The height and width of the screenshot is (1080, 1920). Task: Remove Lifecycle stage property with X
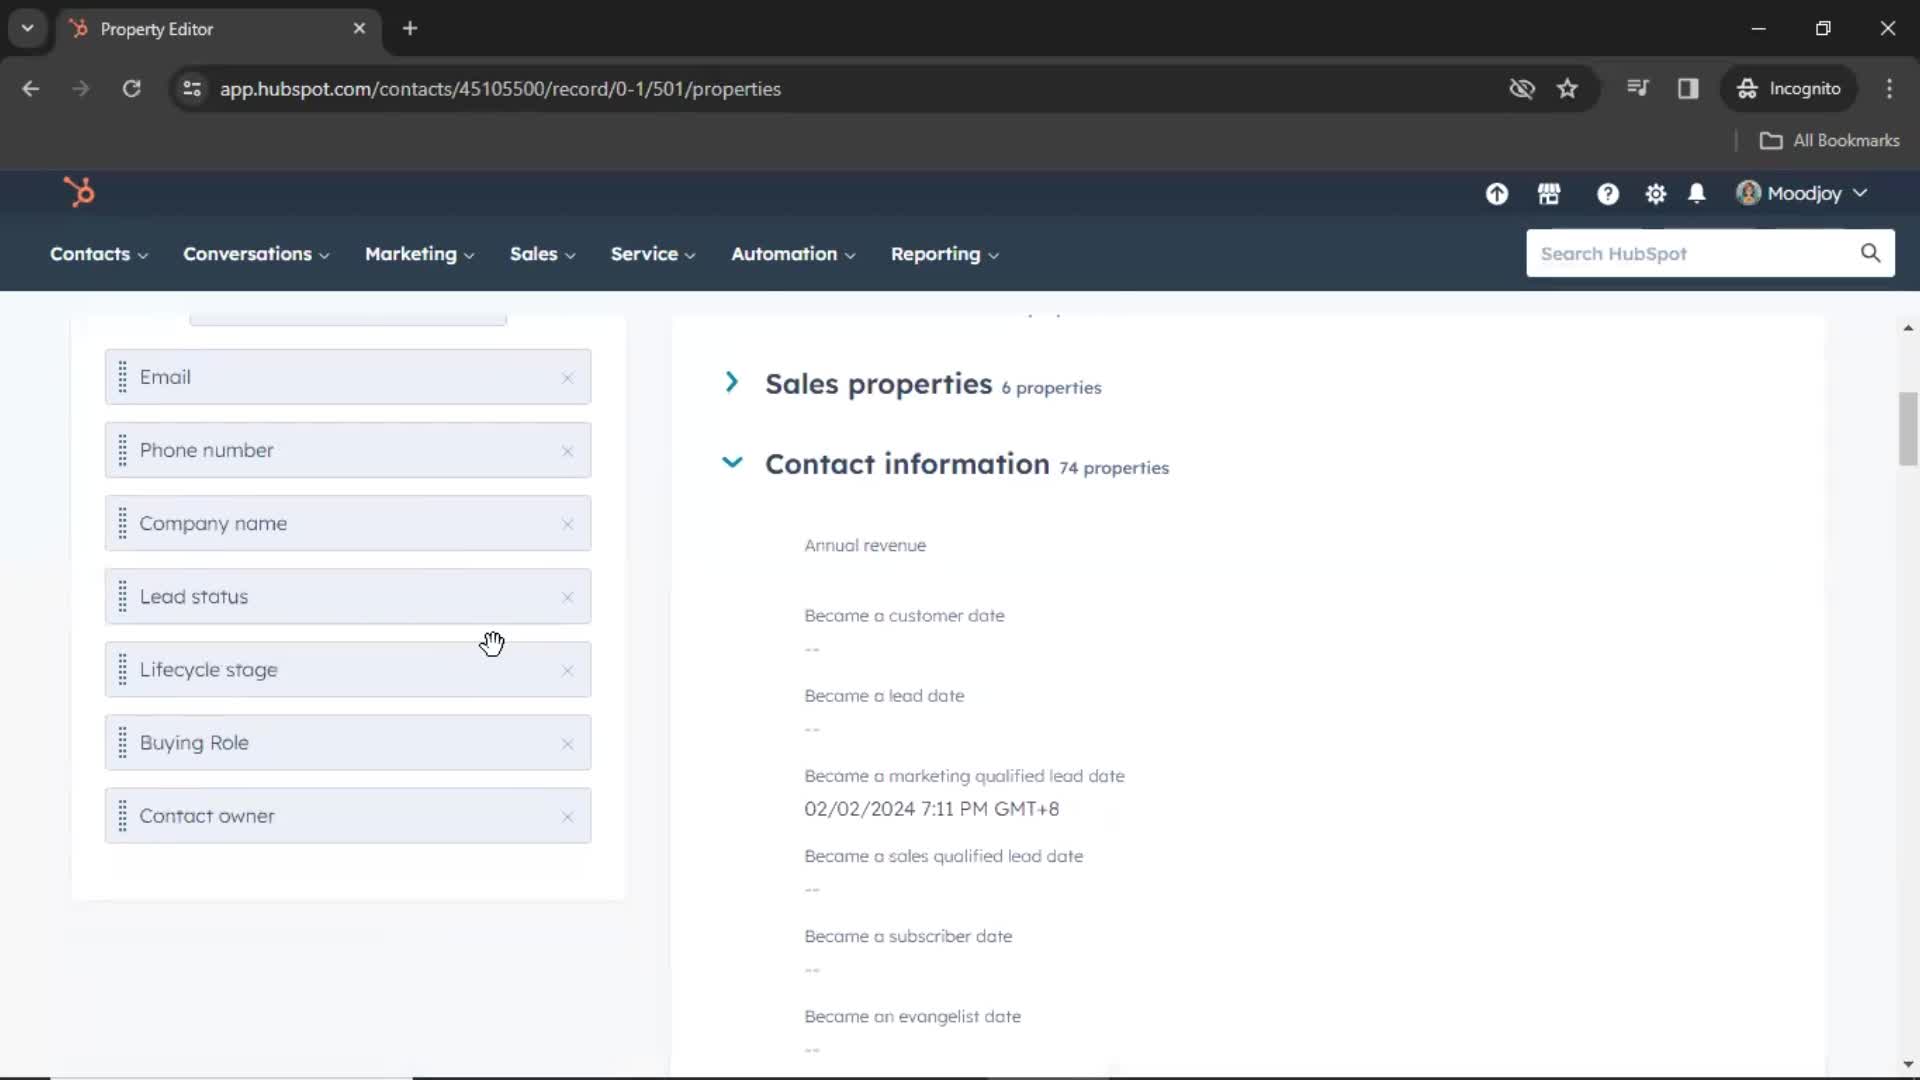pos(567,670)
